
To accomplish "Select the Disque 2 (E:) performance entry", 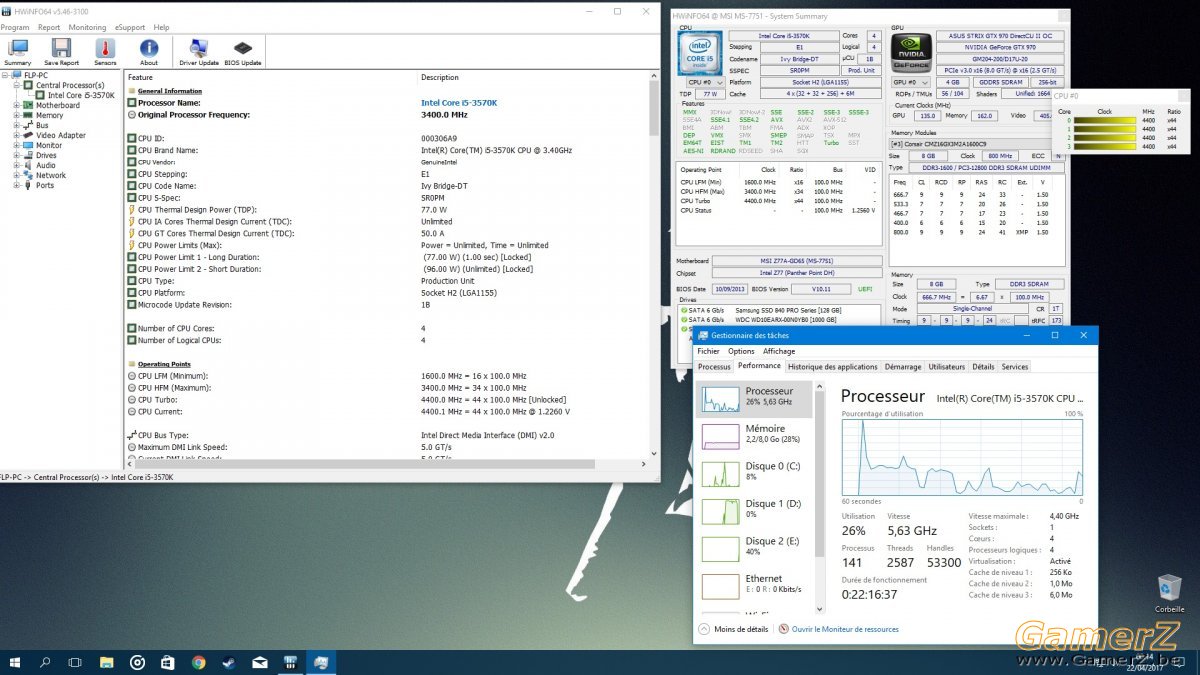I will tap(756, 547).
